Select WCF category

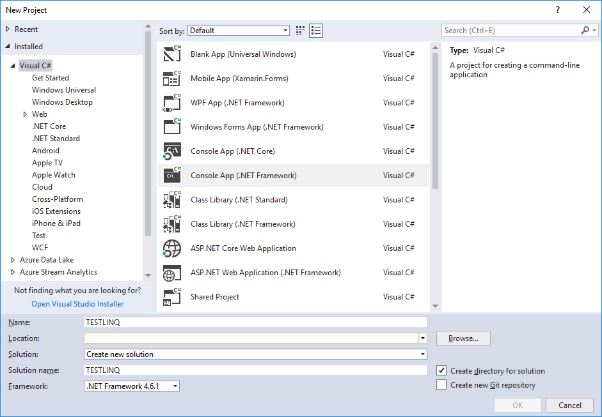point(40,247)
